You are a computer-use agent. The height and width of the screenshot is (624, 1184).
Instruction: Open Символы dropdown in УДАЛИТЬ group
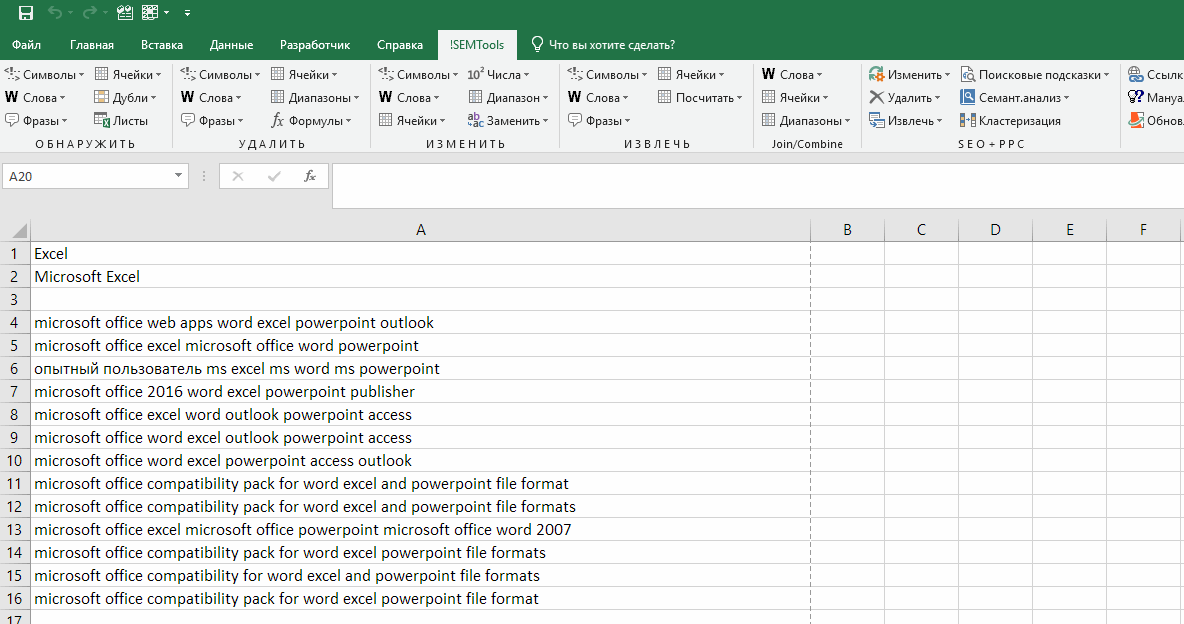220,74
